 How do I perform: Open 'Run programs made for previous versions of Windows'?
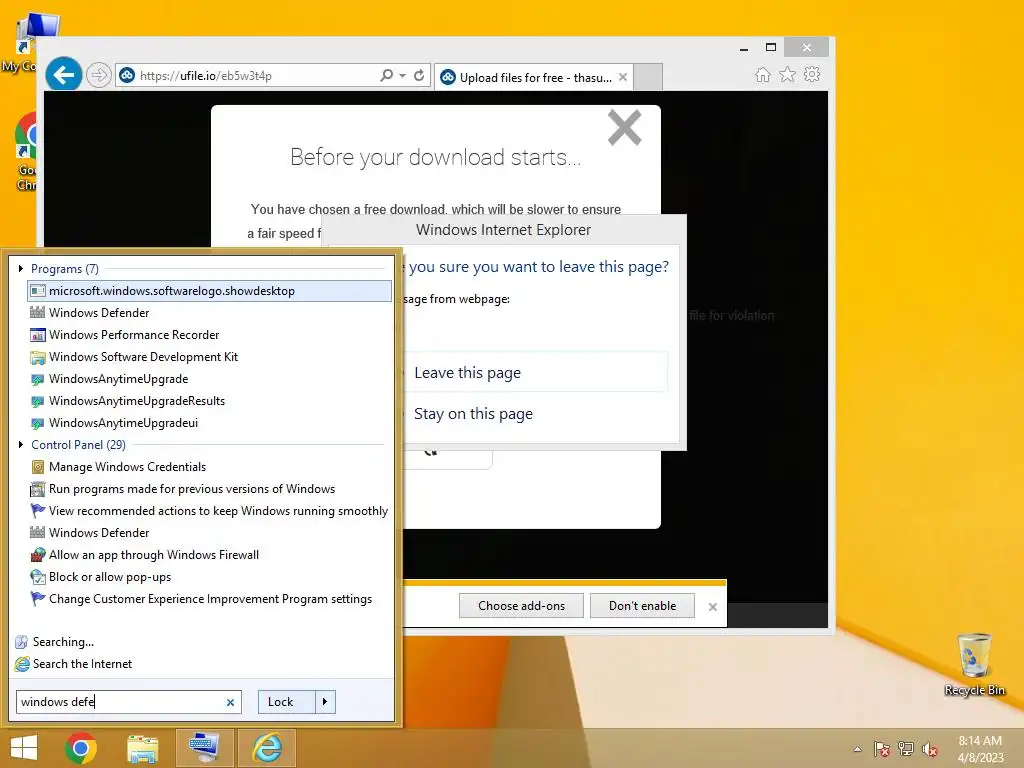tap(209, 489)
